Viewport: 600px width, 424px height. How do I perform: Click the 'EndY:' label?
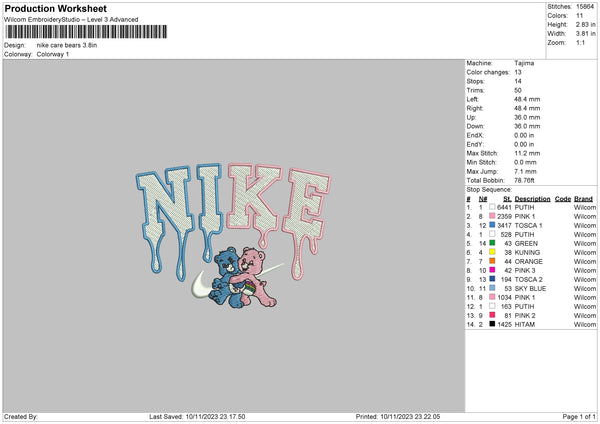[x=475, y=144]
